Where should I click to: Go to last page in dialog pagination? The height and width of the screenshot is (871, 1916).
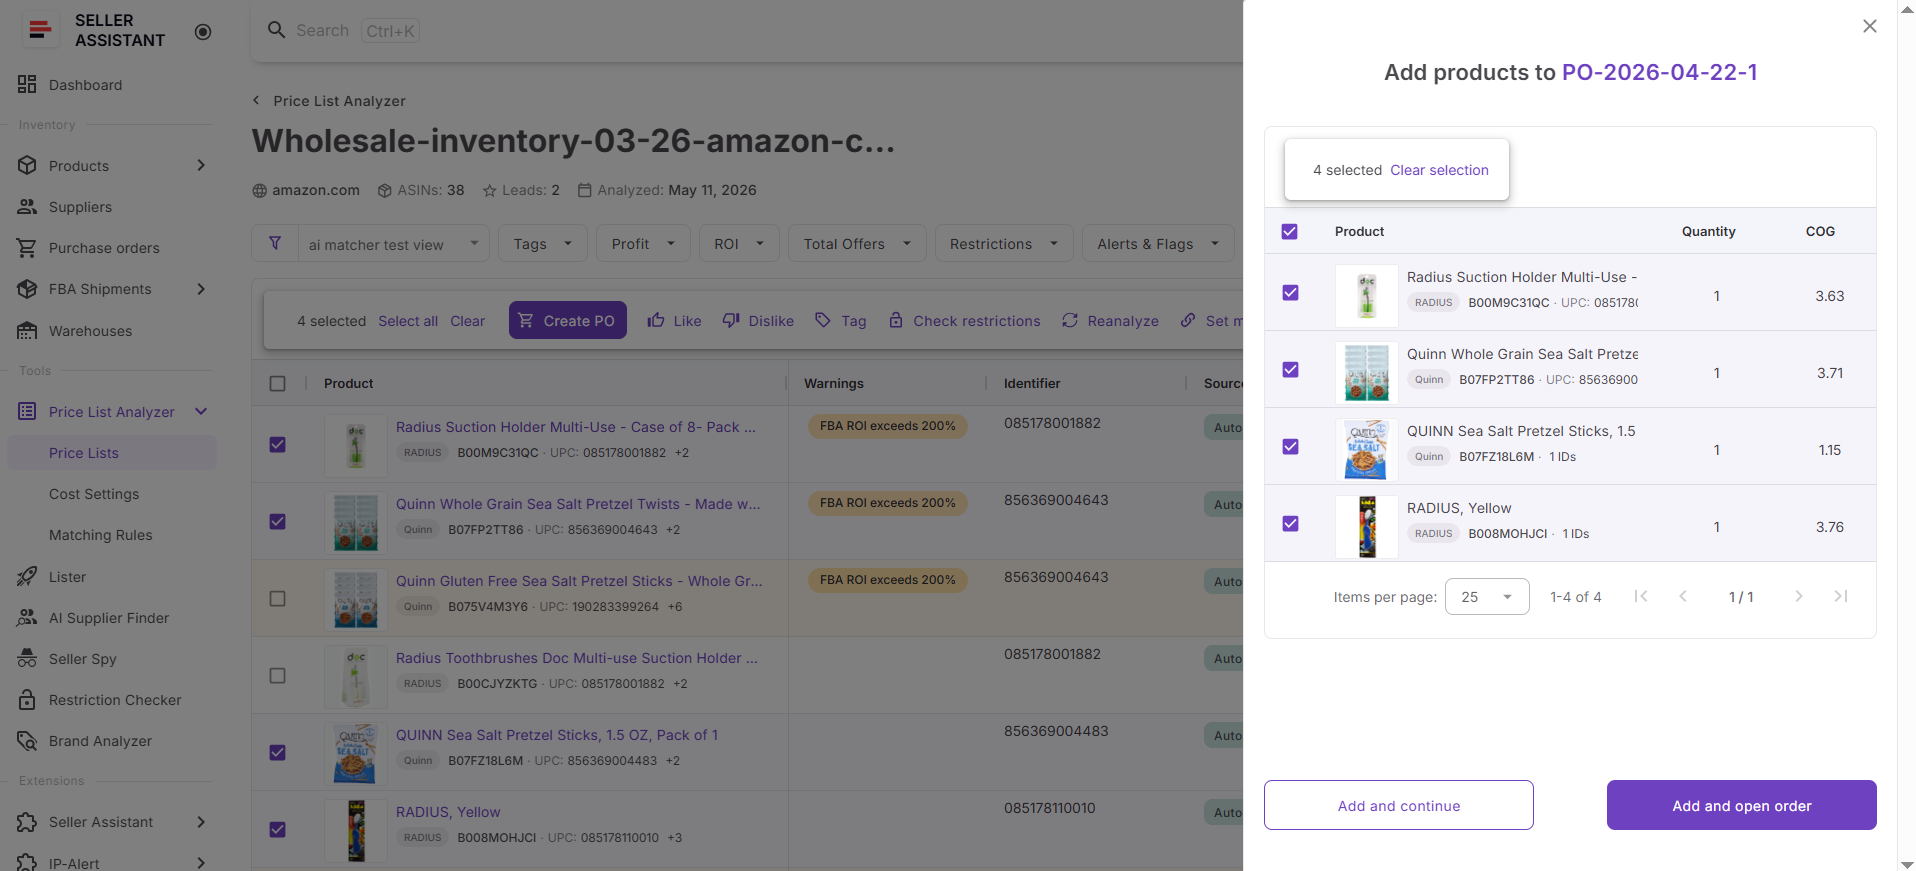[x=1841, y=596]
